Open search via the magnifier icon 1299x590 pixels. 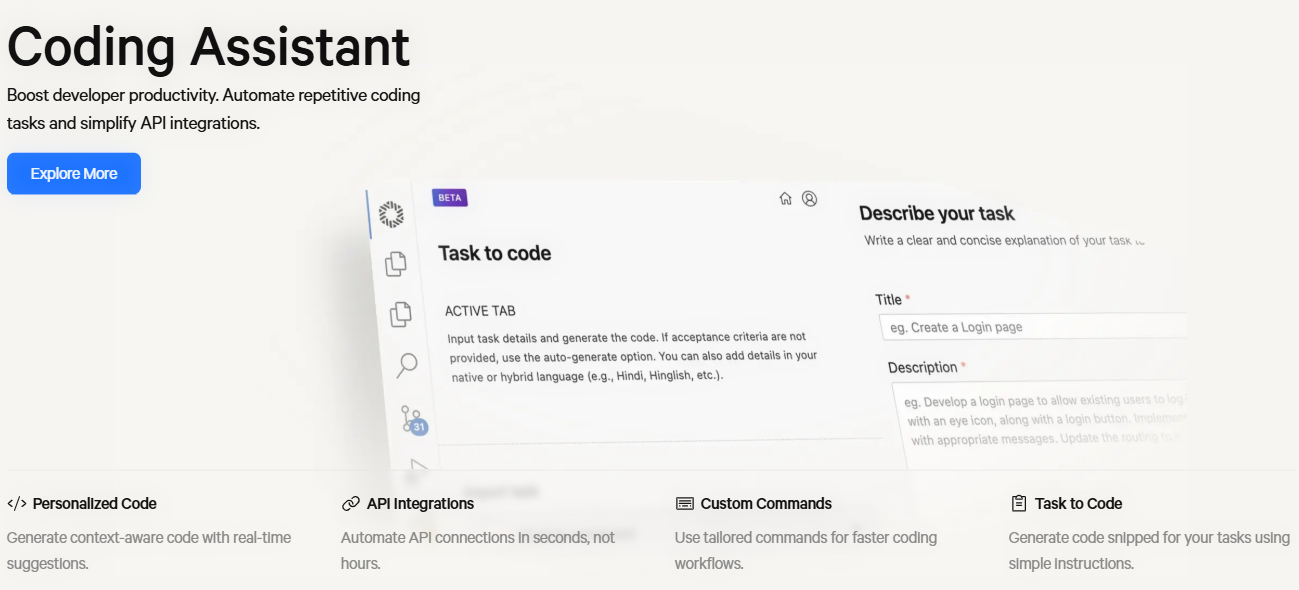(407, 365)
